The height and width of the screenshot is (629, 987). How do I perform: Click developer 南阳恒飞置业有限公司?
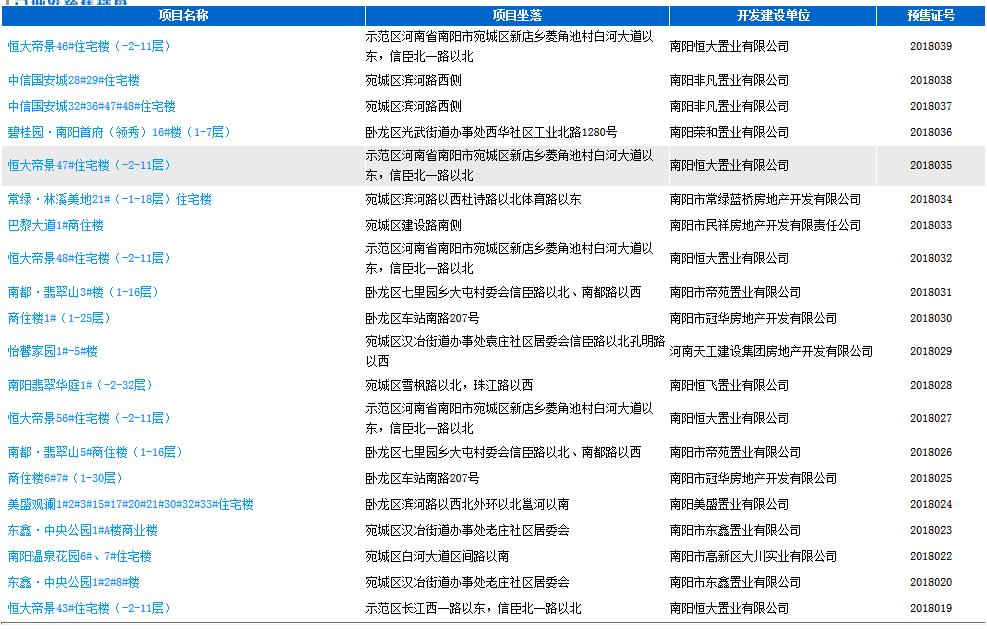point(729,385)
